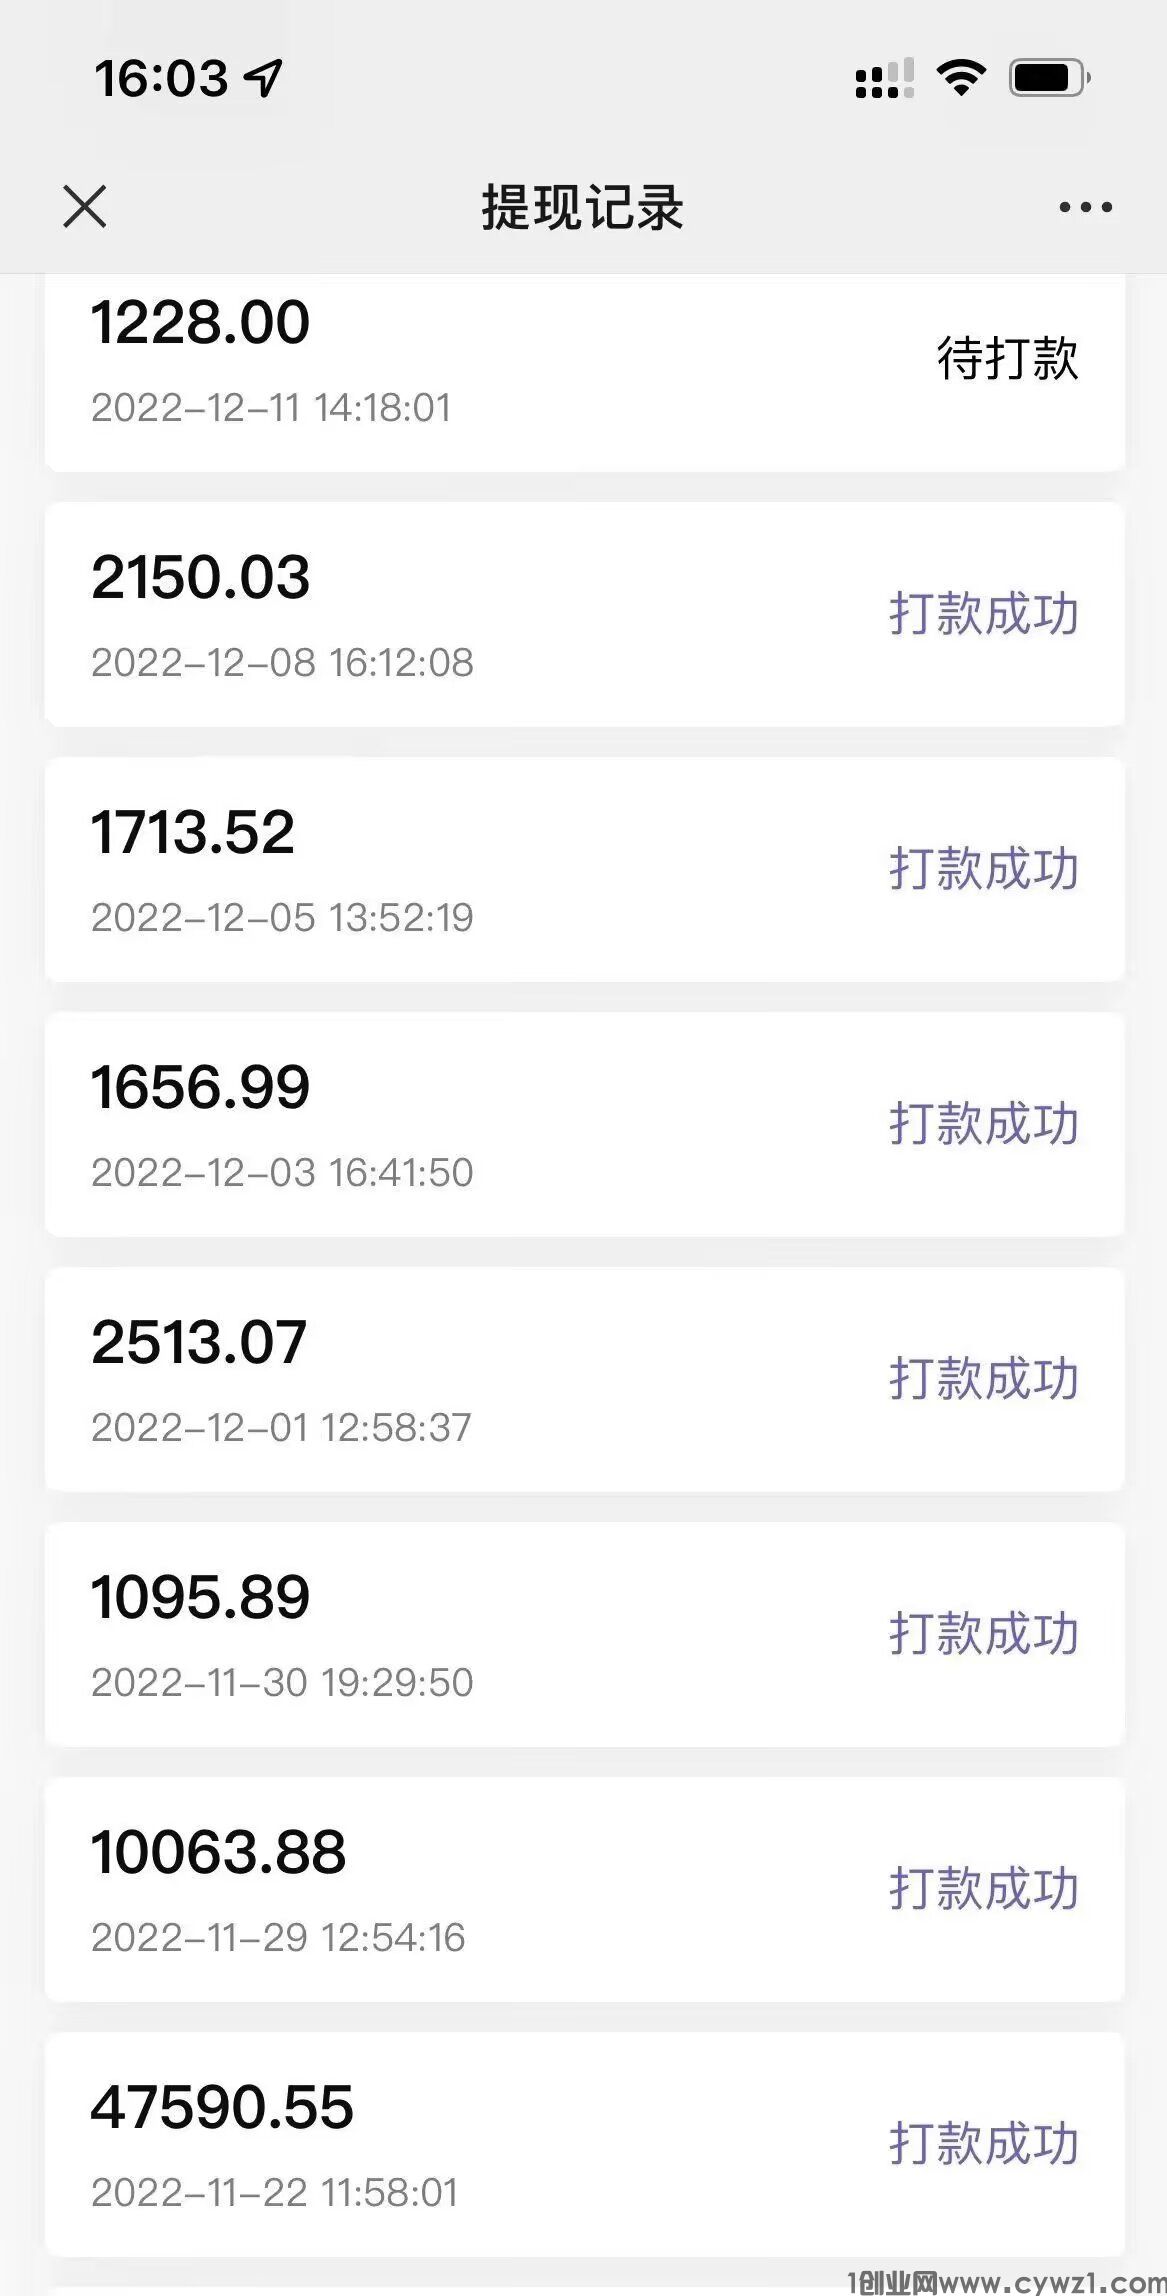Close the withdrawal records page

[x=85, y=207]
